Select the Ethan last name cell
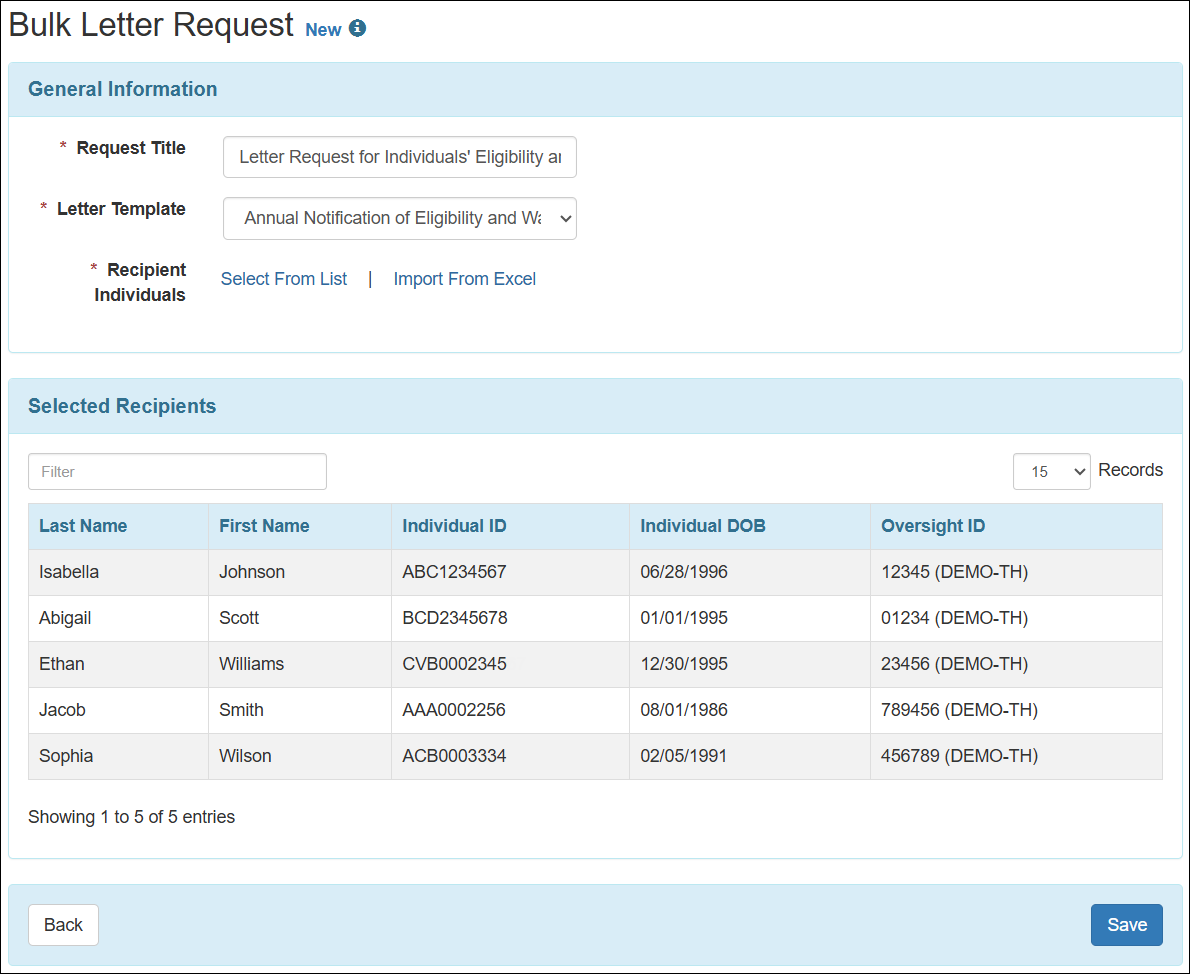The height and width of the screenshot is (974, 1190). click(118, 664)
